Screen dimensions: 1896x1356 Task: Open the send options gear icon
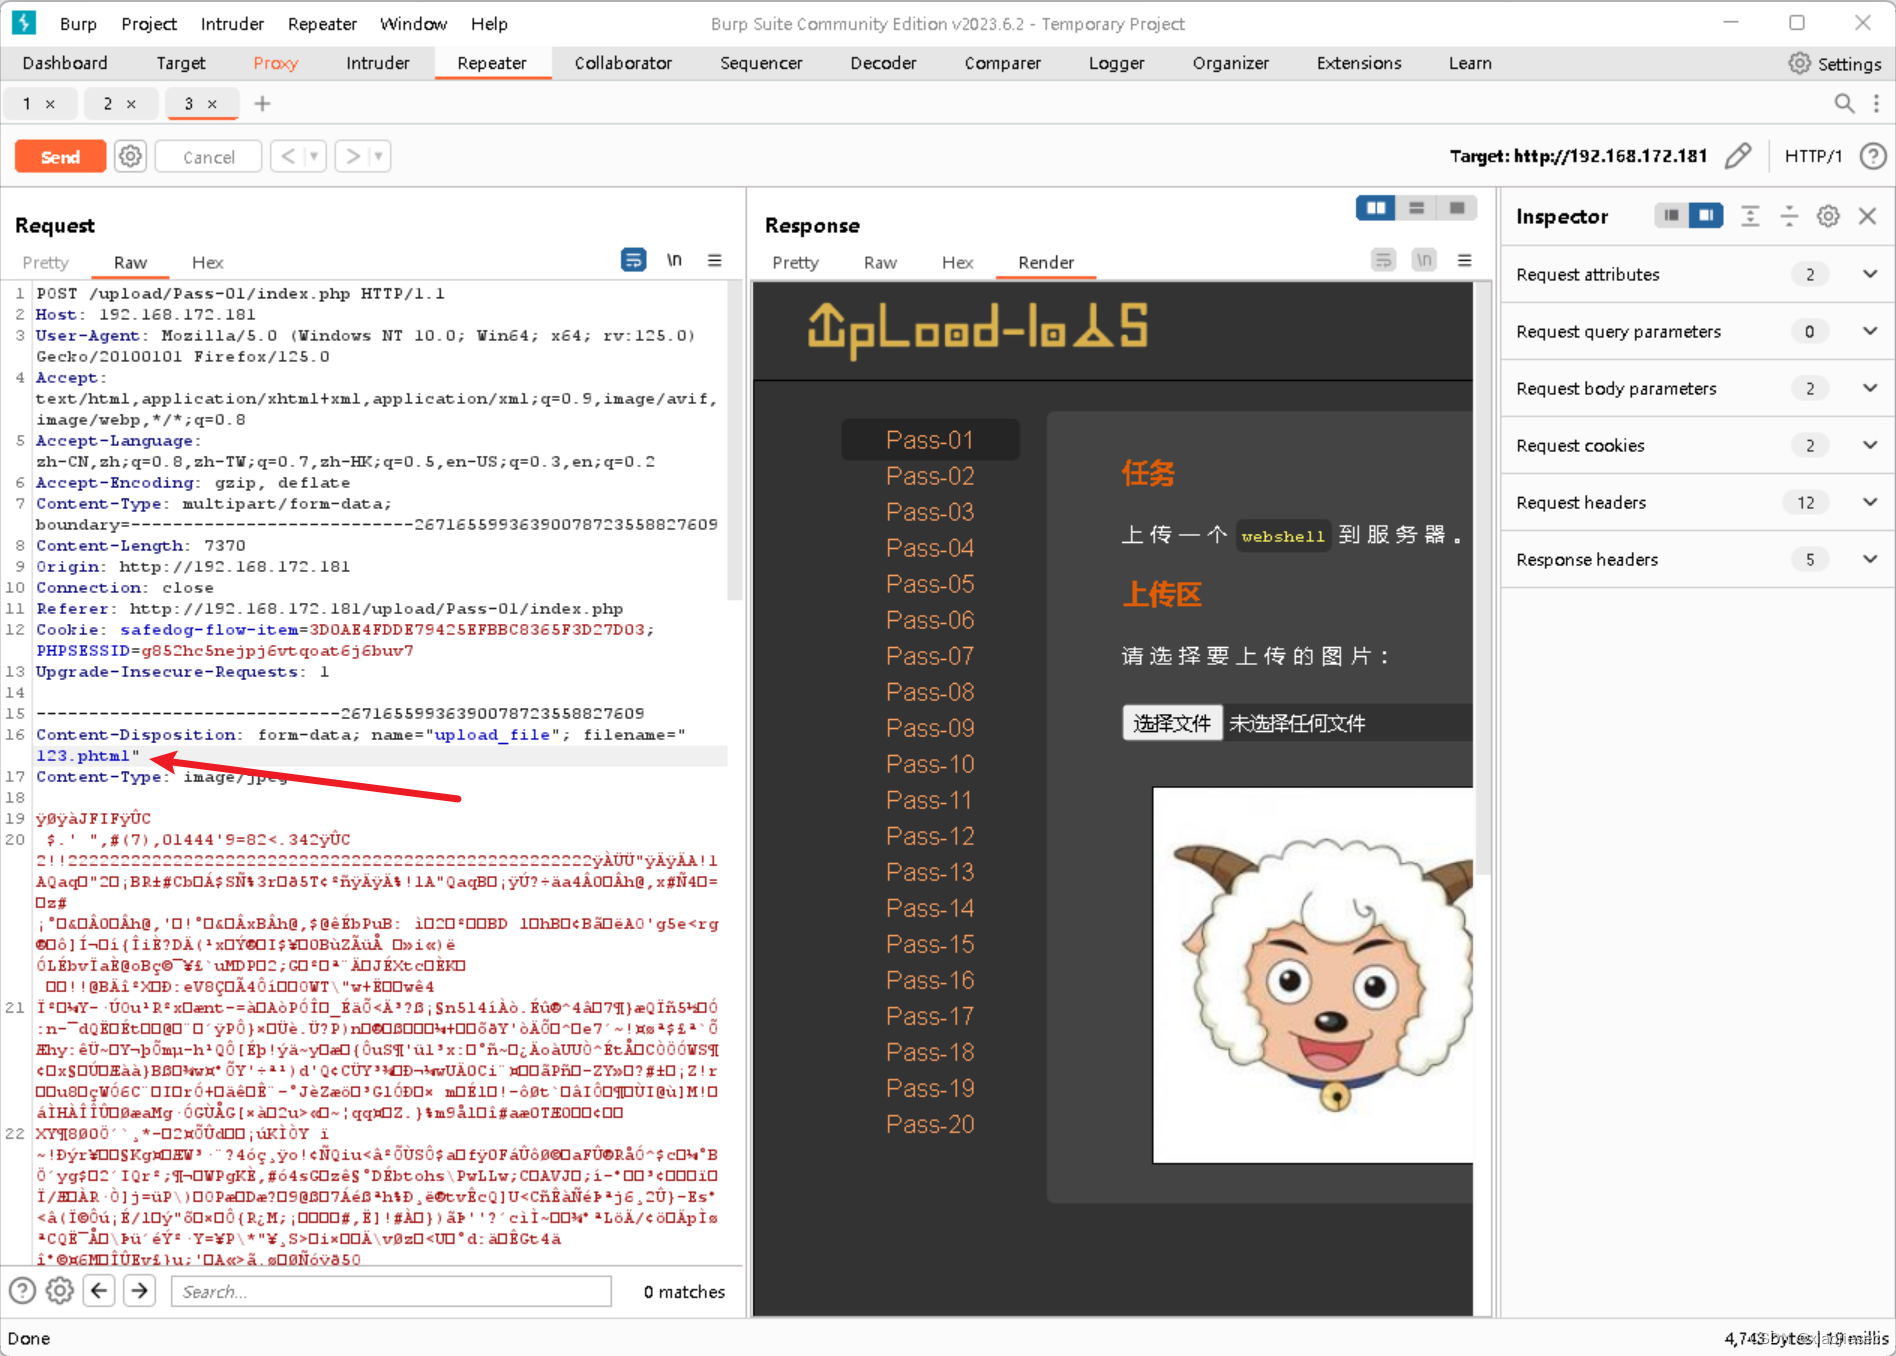(x=130, y=156)
